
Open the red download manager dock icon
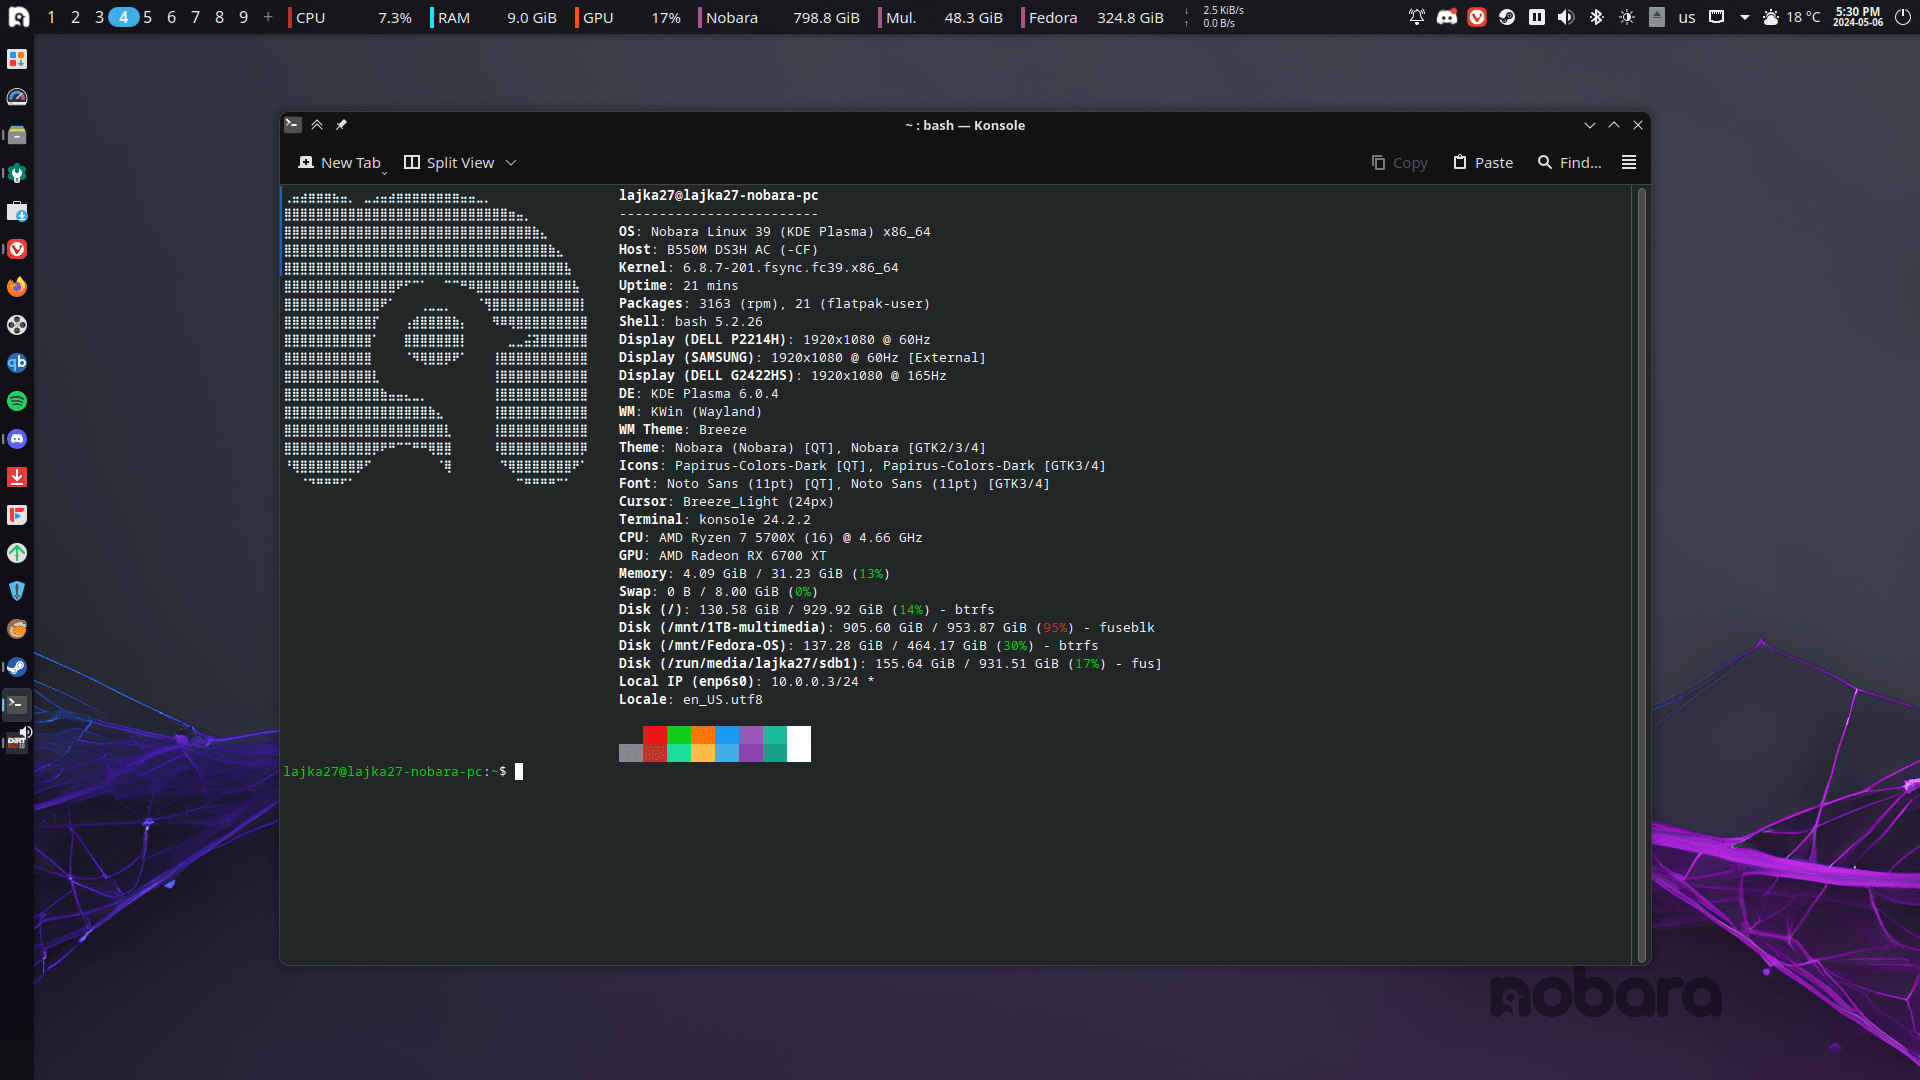coord(17,477)
